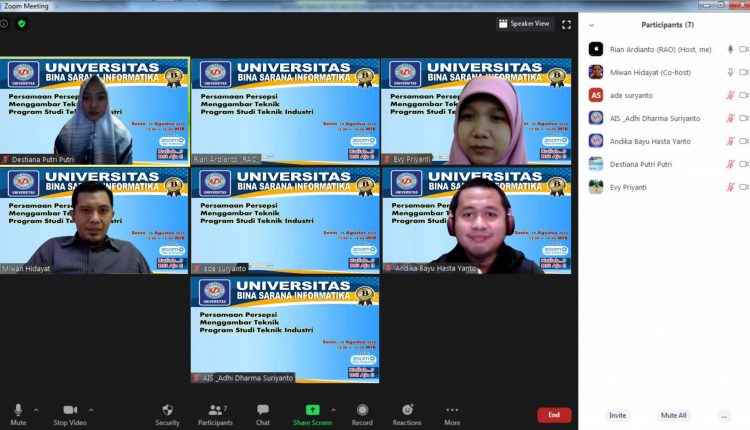Switch to Speaker View
750x430 pixels.
524,23
